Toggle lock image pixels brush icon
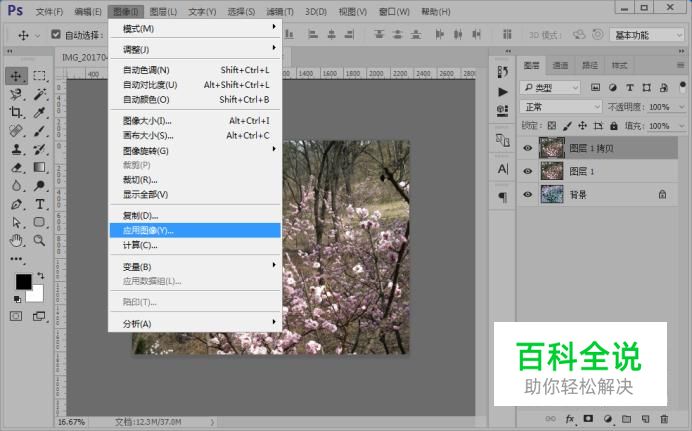The height and width of the screenshot is (431, 692). [567, 126]
